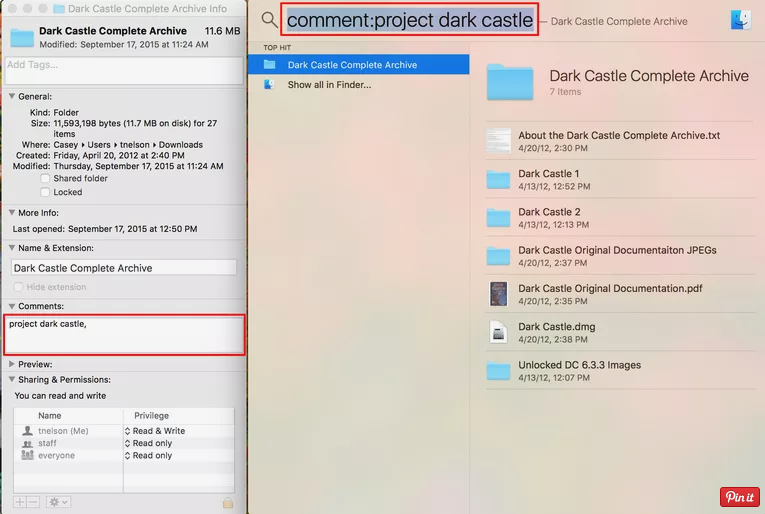Click the Dark Castle.dmg item name

point(557,327)
